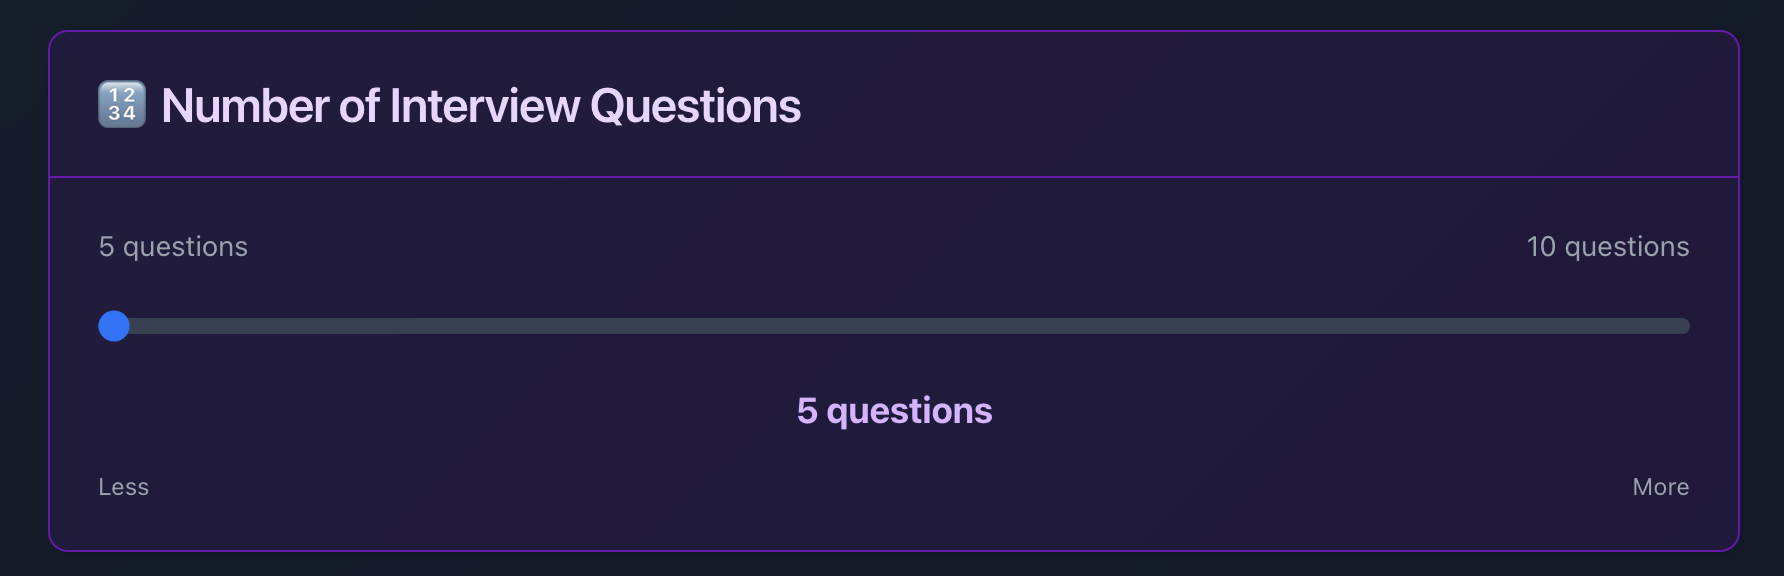Select the 'More' label
The height and width of the screenshot is (576, 1784).
[x=1660, y=487]
